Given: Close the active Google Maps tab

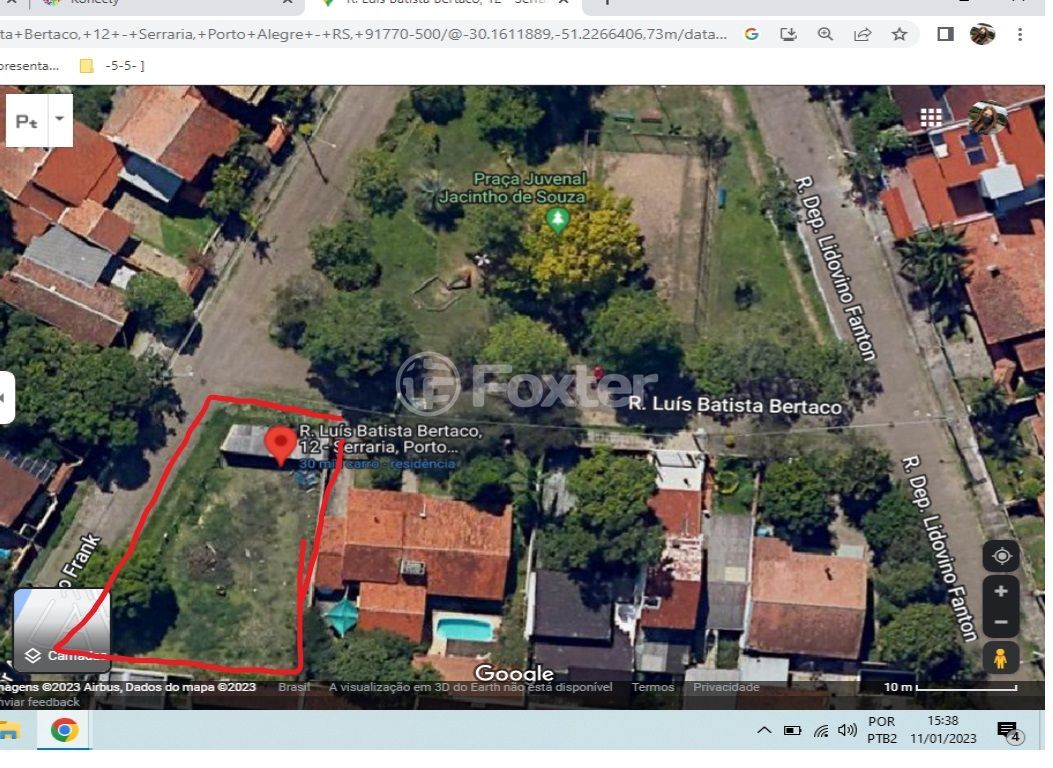Looking at the screenshot, I should (564, 2).
